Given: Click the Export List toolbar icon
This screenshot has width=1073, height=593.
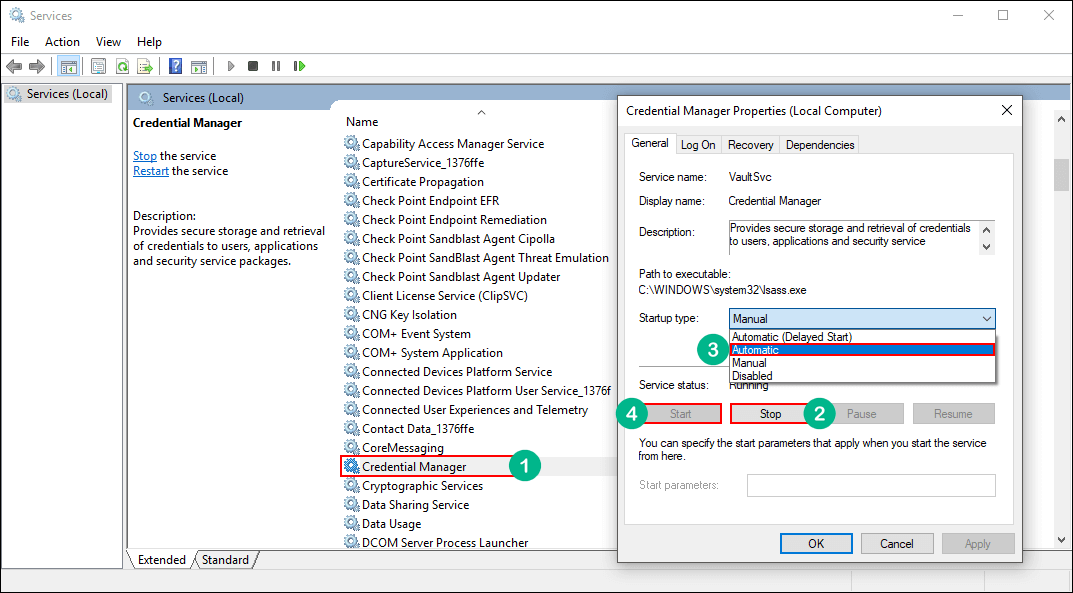Looking at the screenshot, I should 144,66.
